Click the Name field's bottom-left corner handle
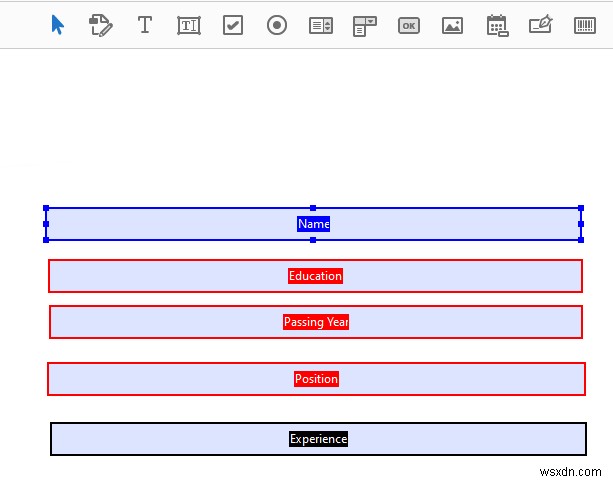Viewport: 613px width, 482px height. tap(46, 240)
